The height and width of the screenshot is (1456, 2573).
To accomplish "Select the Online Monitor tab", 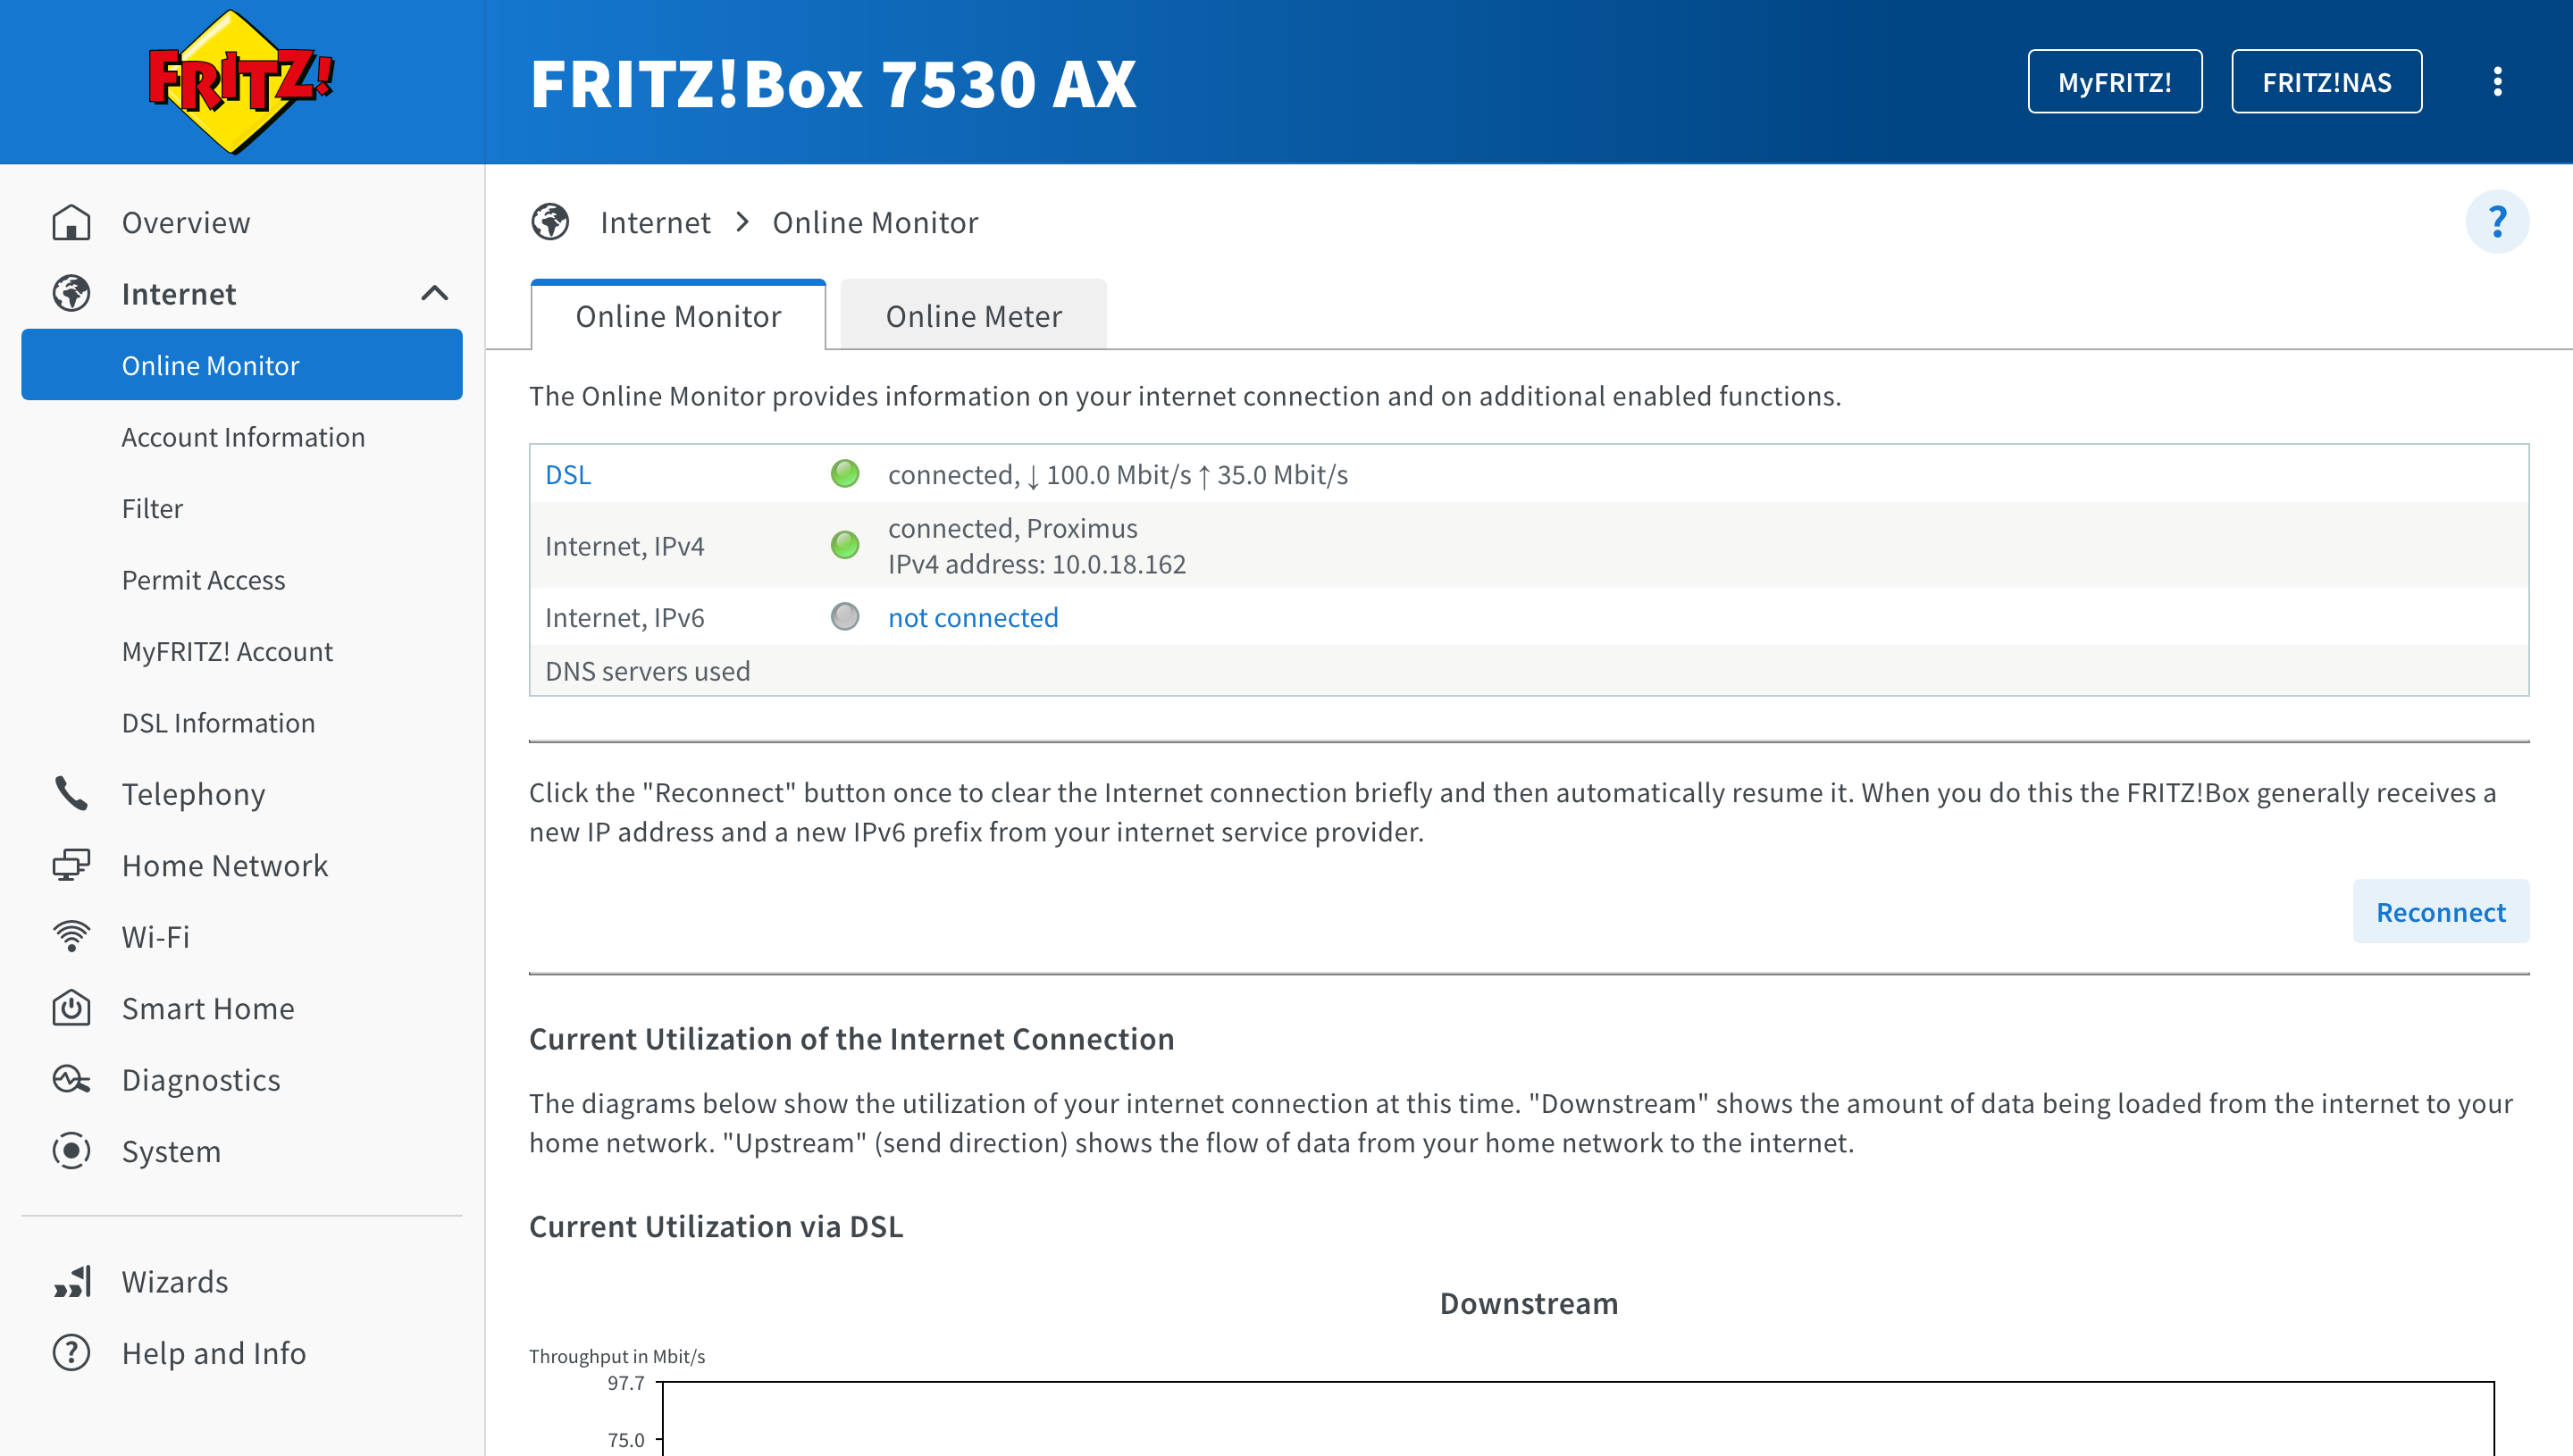I will tap(678, 316).
